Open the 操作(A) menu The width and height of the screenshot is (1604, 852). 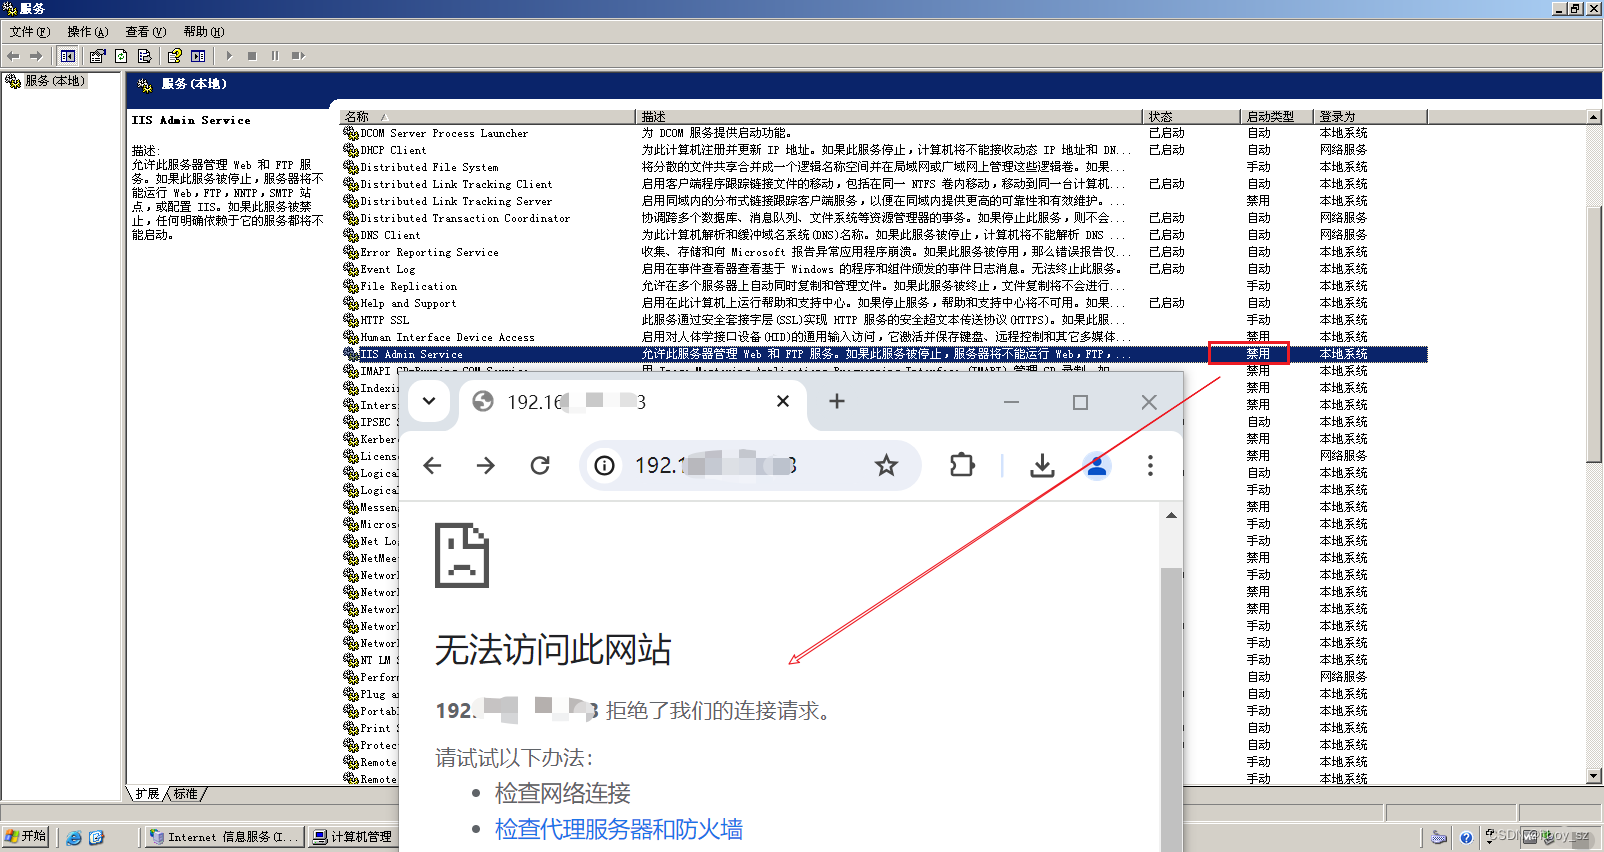[x=88, y=32]
